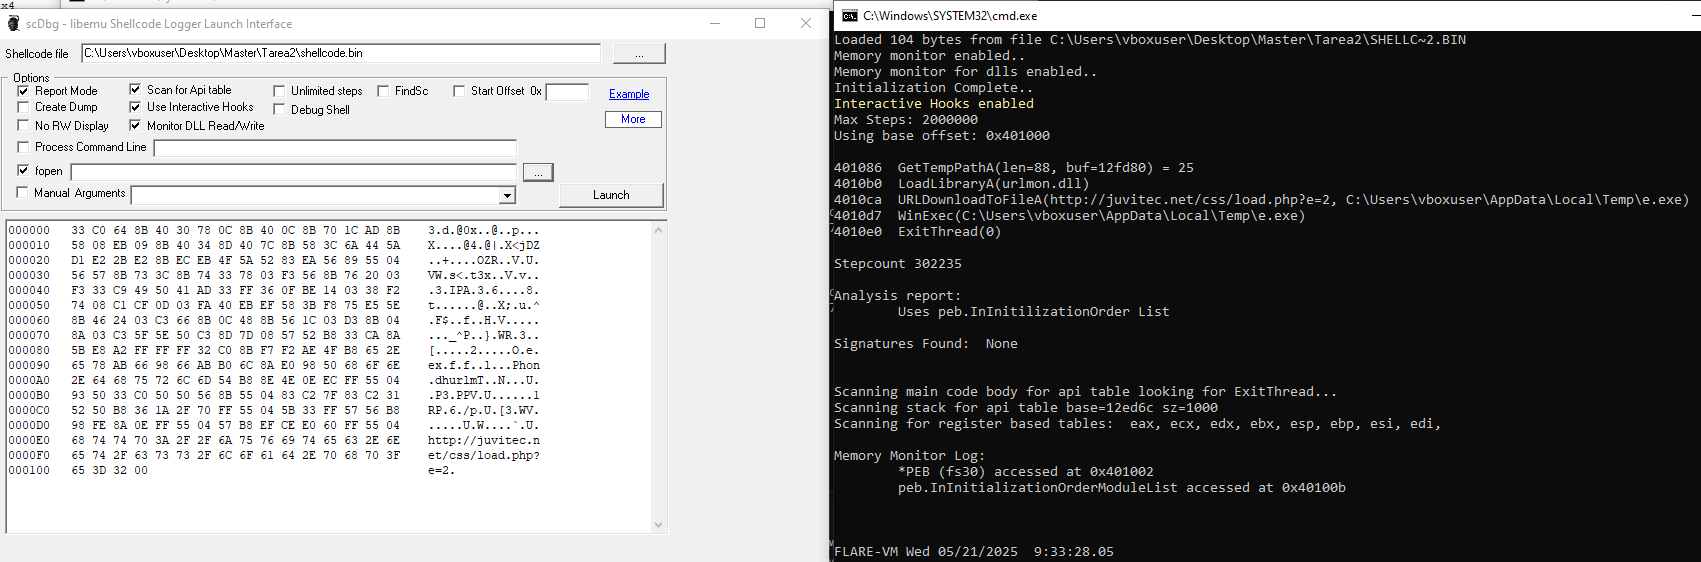Click '*PEB (fs30) accessed at 0x401002' line
1701x562 pixels.
click(1026, 472)
